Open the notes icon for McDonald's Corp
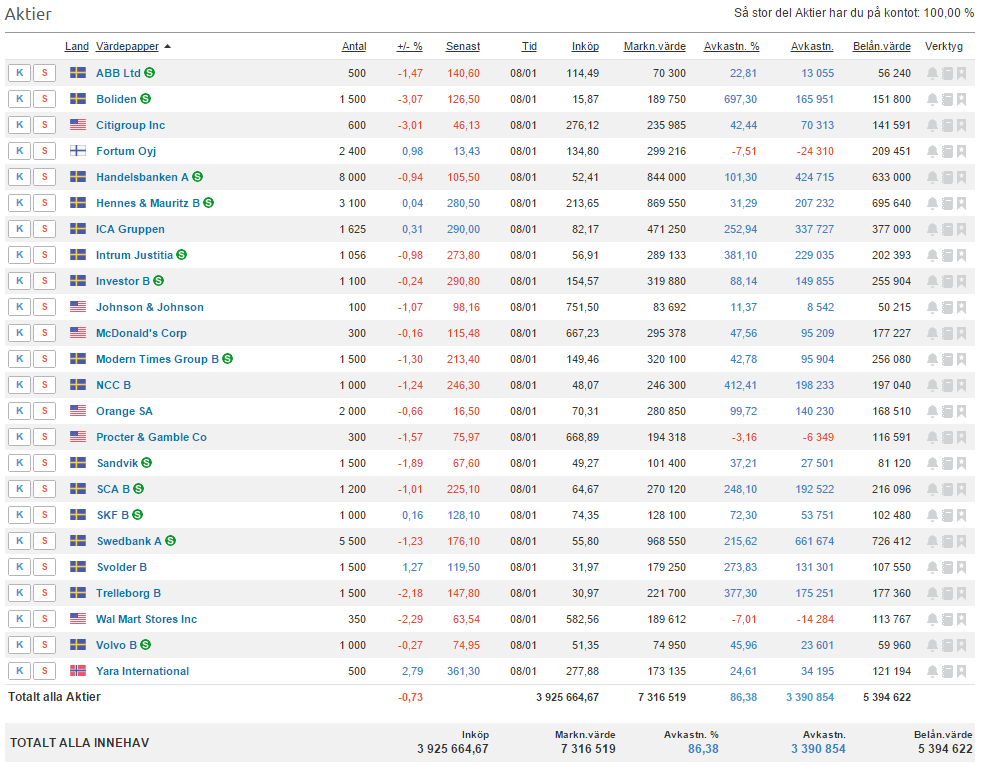The width and height of the screenshot is (986, 765). coord(947,333)
